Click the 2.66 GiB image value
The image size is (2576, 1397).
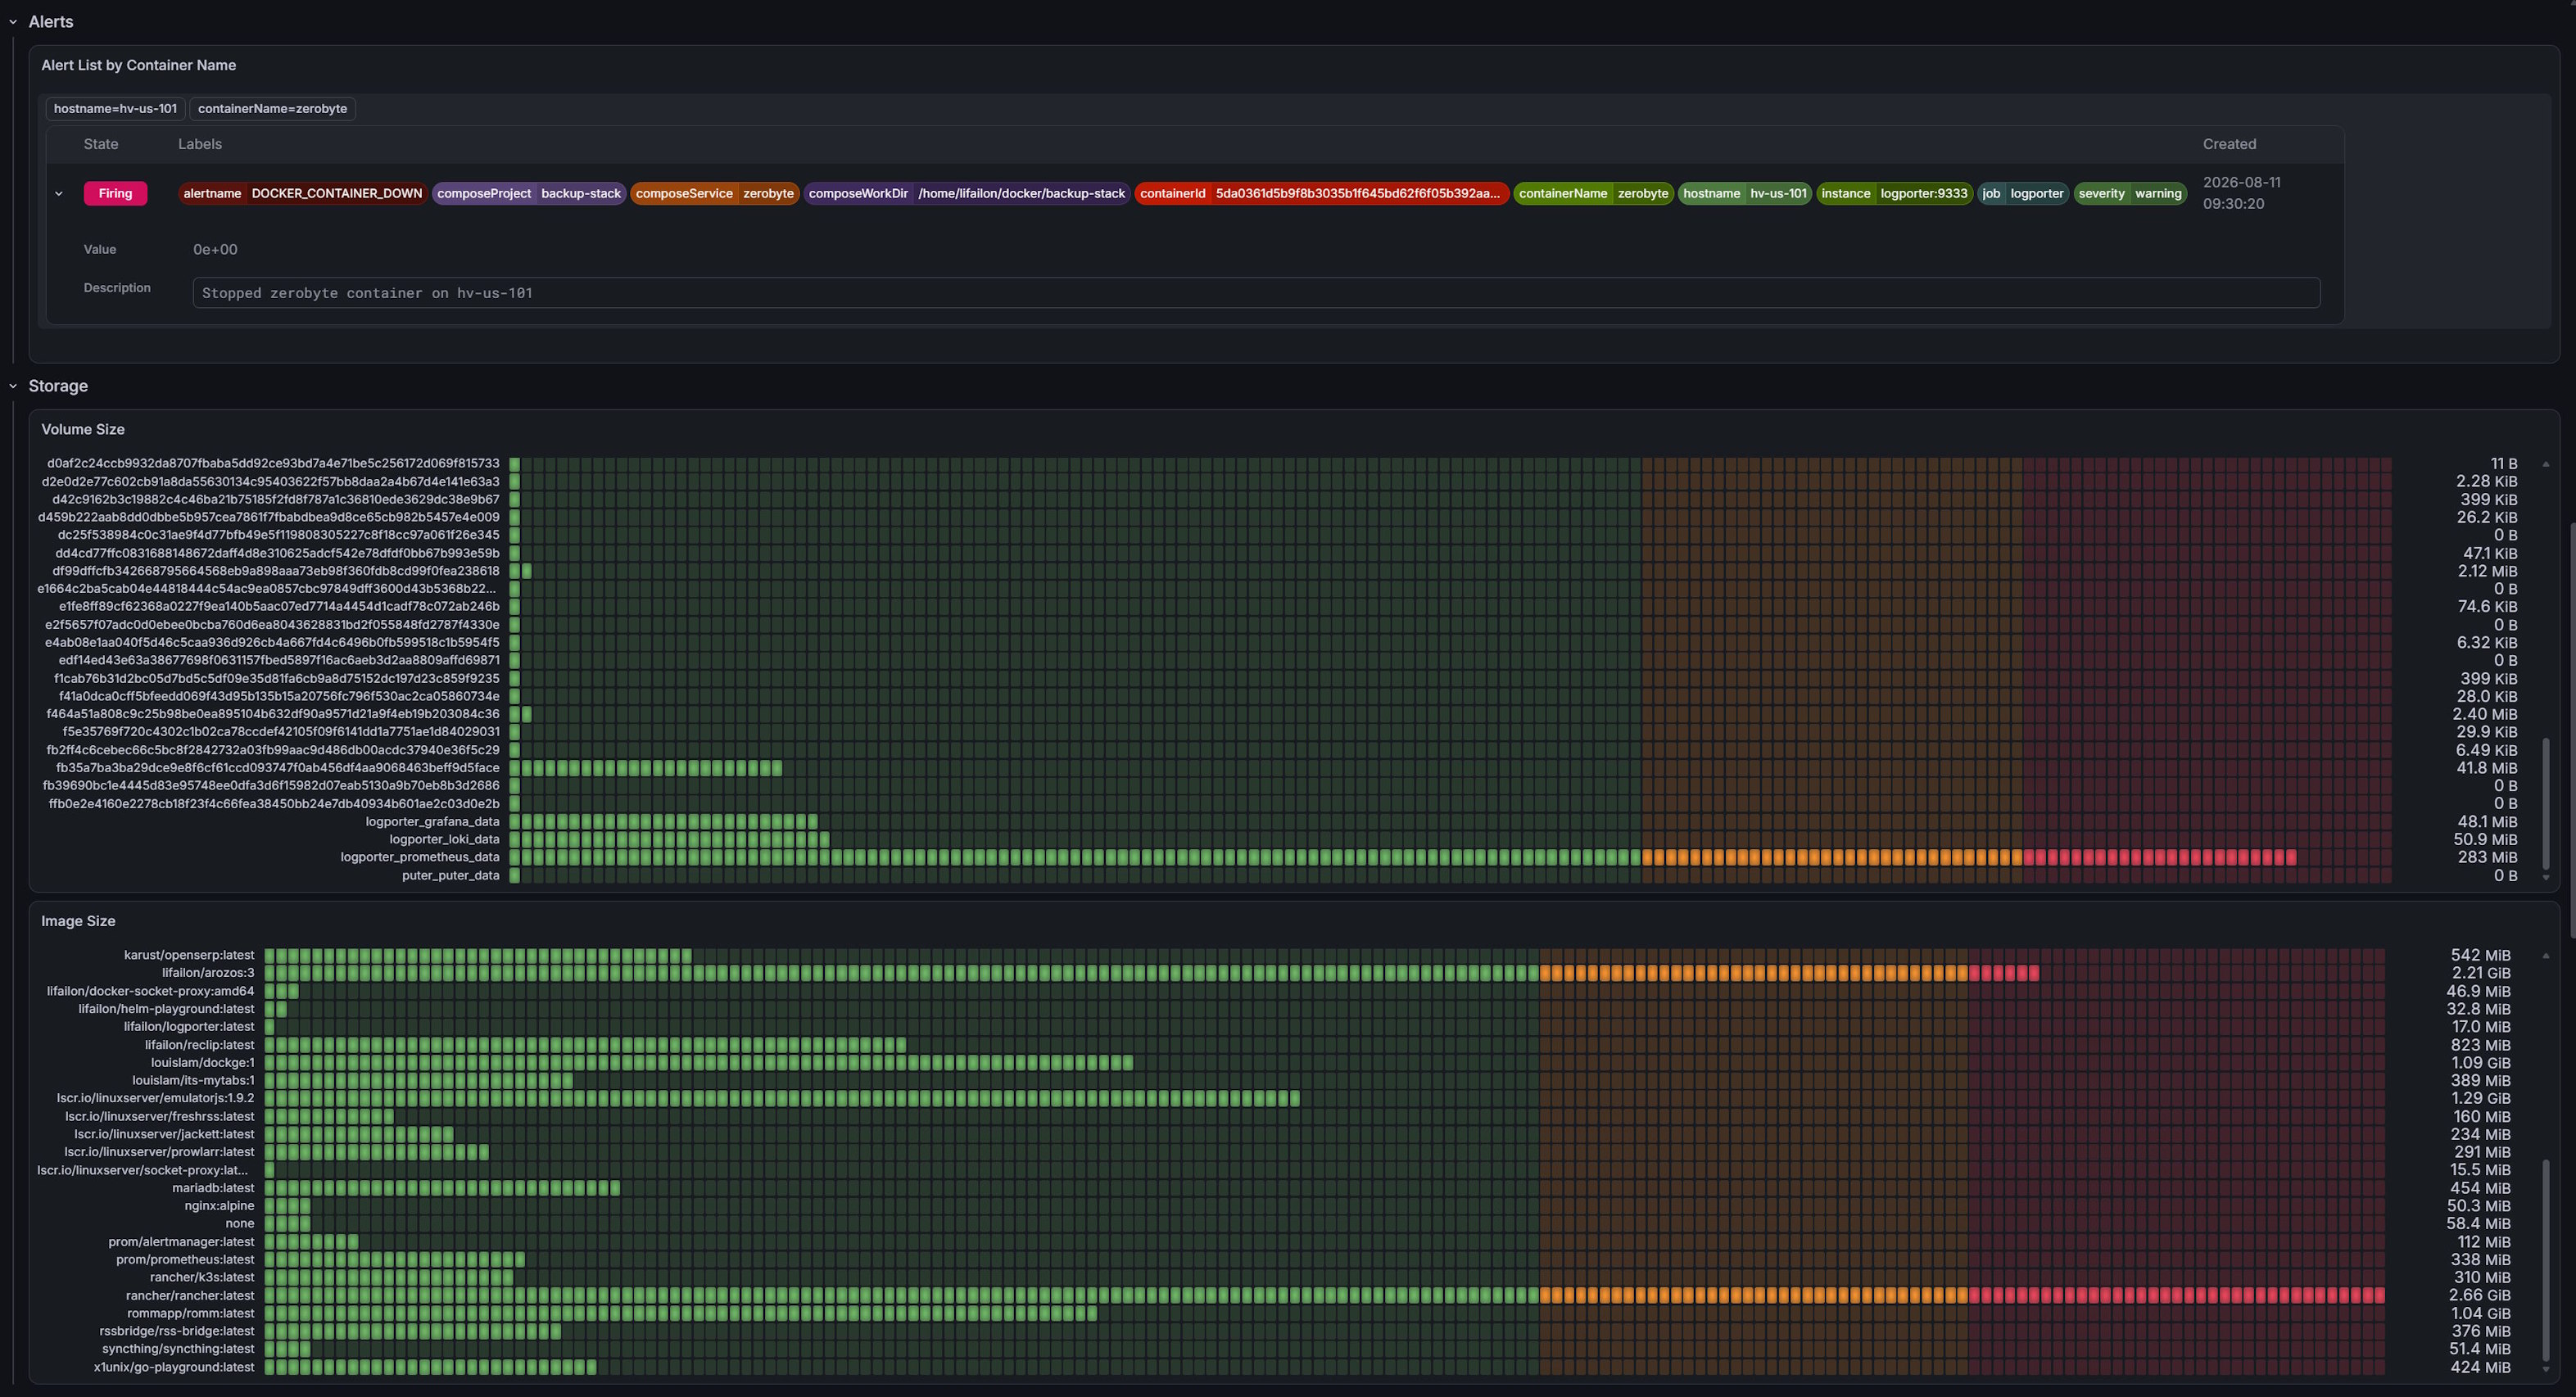coord(2480,1296)
